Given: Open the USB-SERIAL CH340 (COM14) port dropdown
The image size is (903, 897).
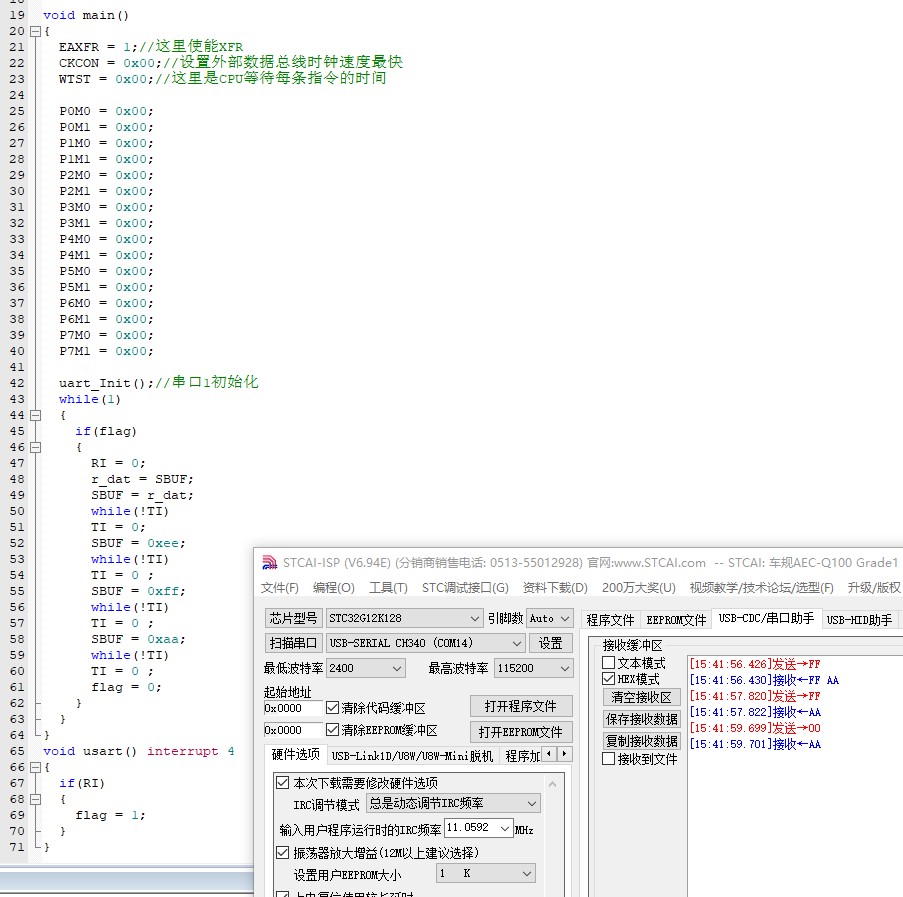Looking at the screenshot, I should 426,643.
